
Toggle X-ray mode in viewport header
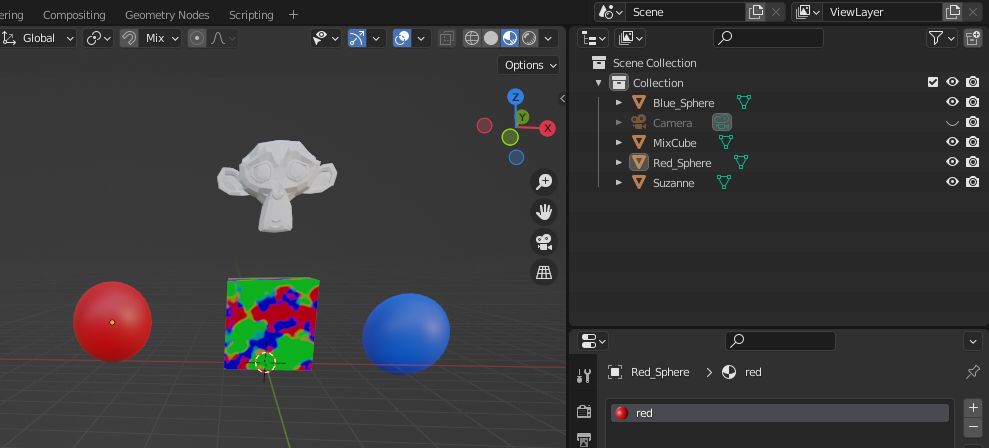(446, 38)
